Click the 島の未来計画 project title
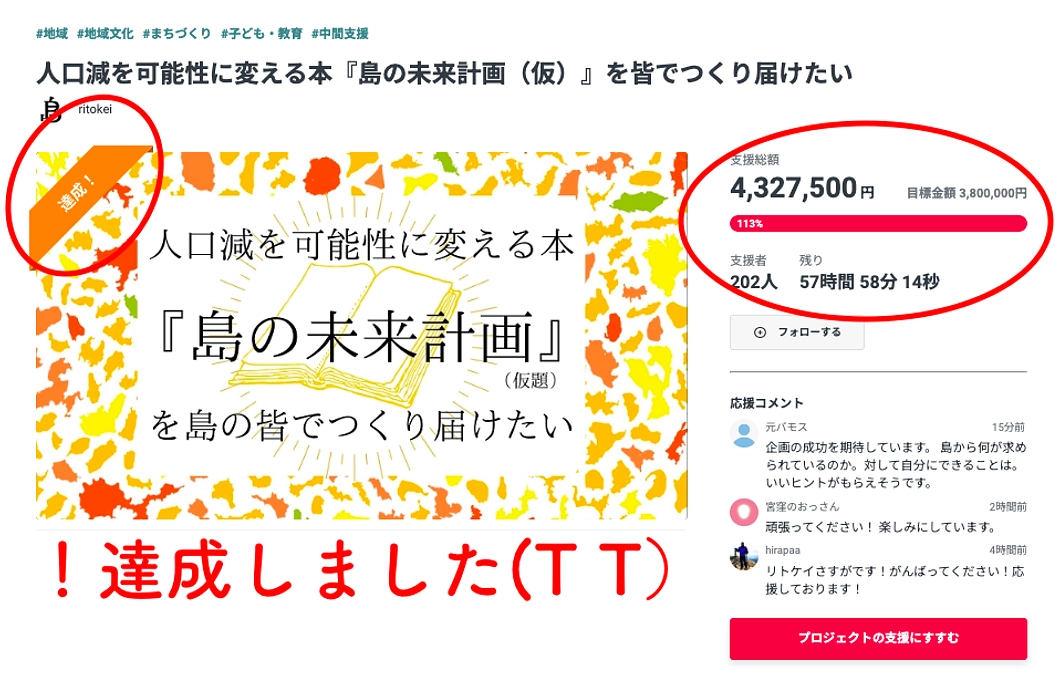The image size is (1058, 675). coord(442,71)
